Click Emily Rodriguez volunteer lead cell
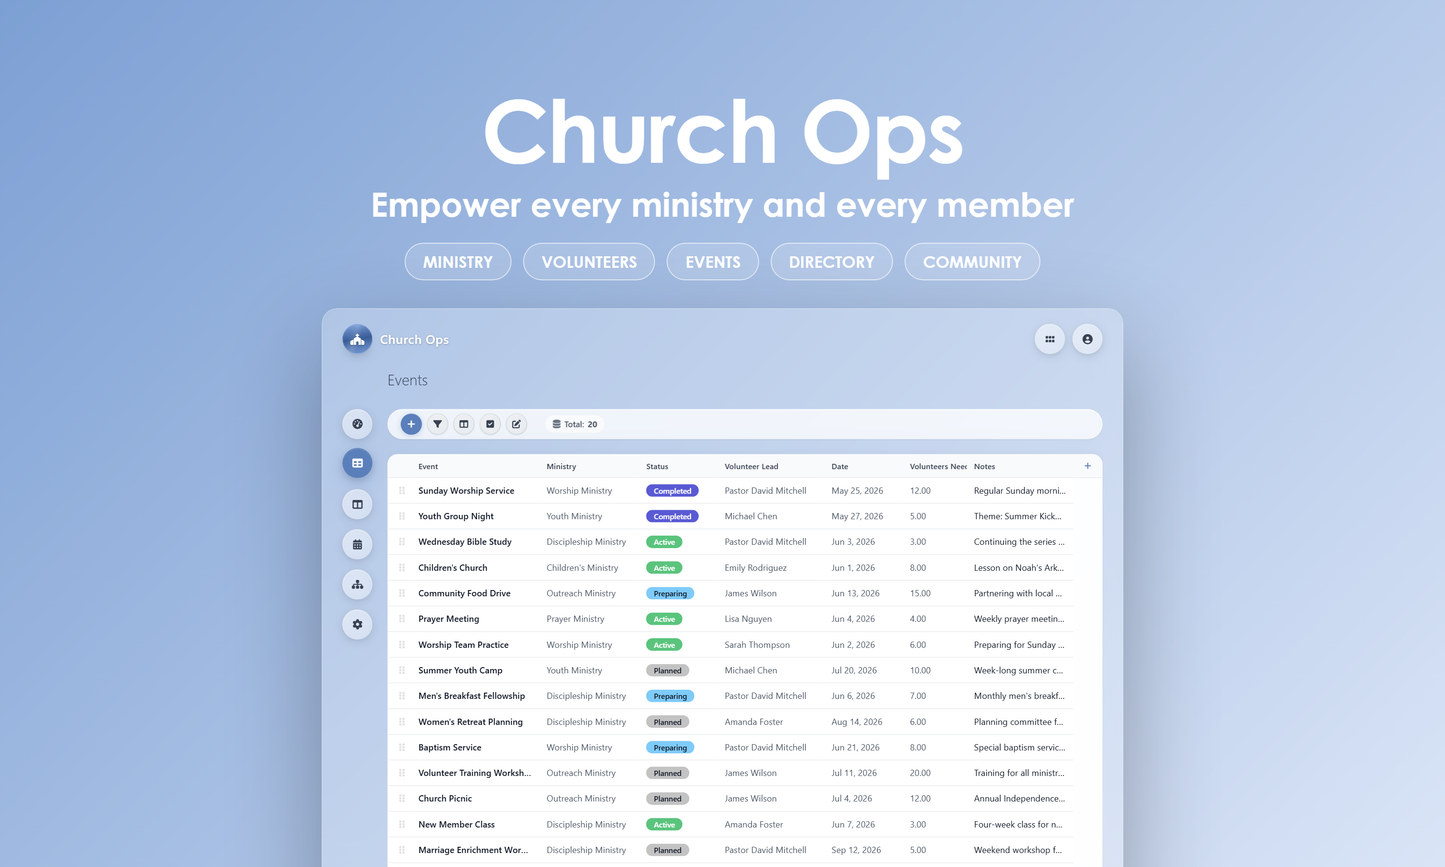Viewport: 1445px width, 867px height. pos(756,568)
